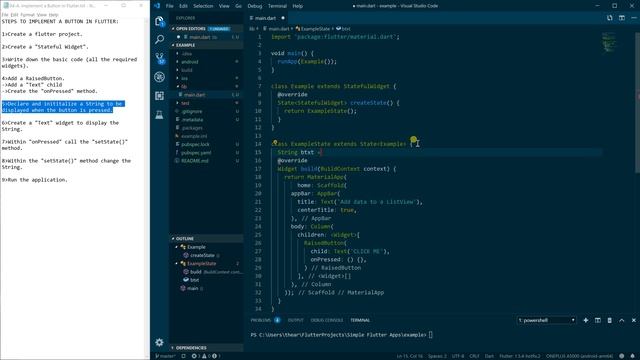Viewport: 640px width, 360px height.
Task: Close the terminal panel
Action: coord(633,320)
